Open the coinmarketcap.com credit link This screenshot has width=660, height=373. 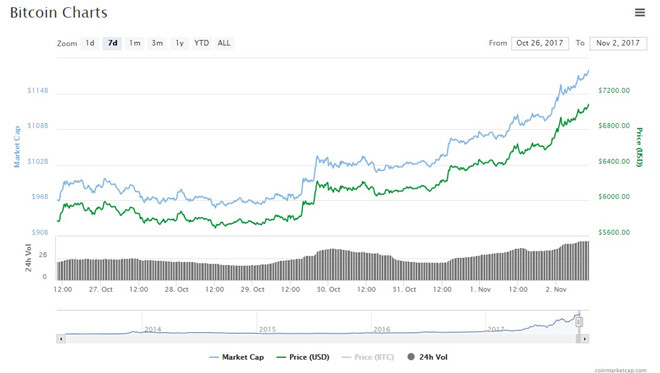click(620, 370)
